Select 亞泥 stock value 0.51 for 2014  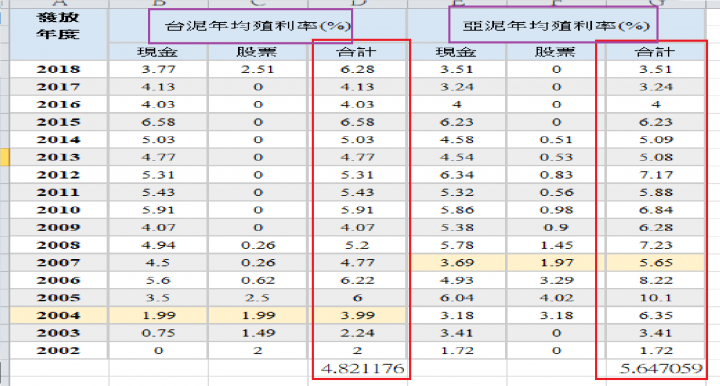pos(556,140)
